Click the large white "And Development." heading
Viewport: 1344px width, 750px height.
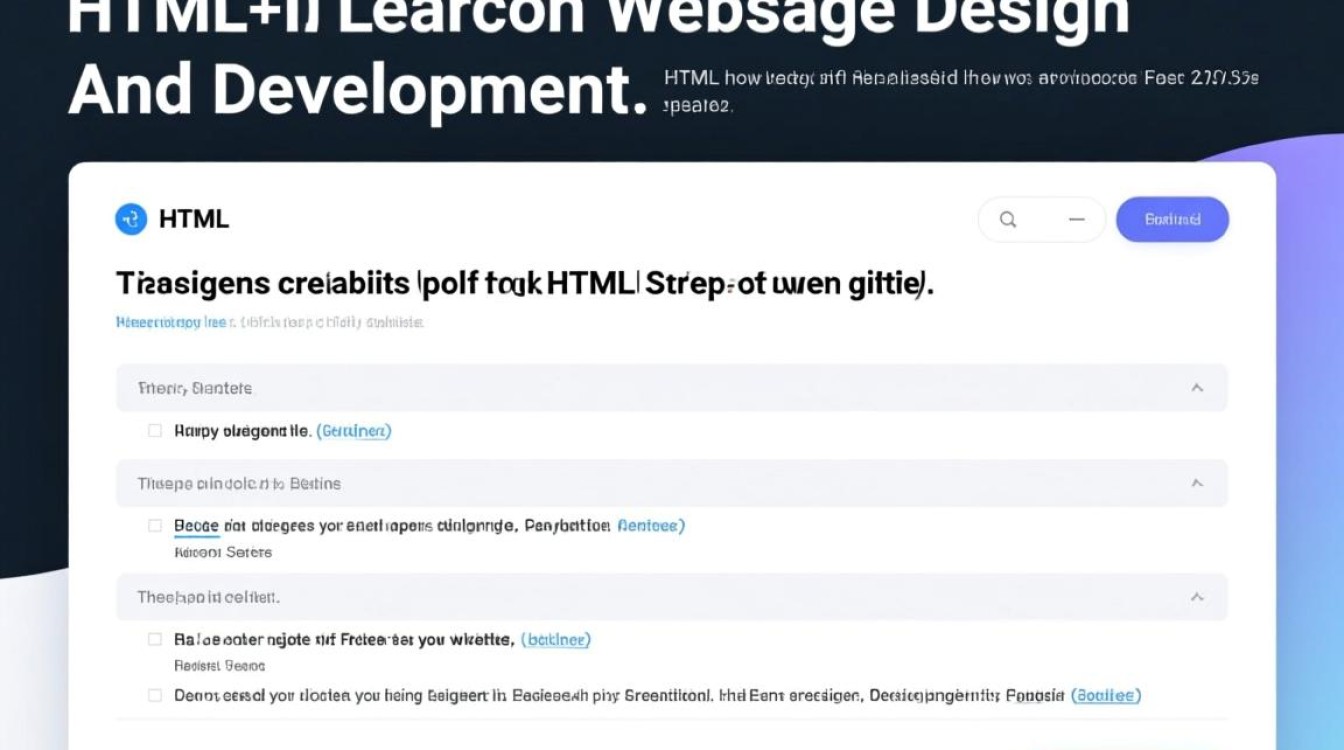pyautogui.click(x=358, y=90)
